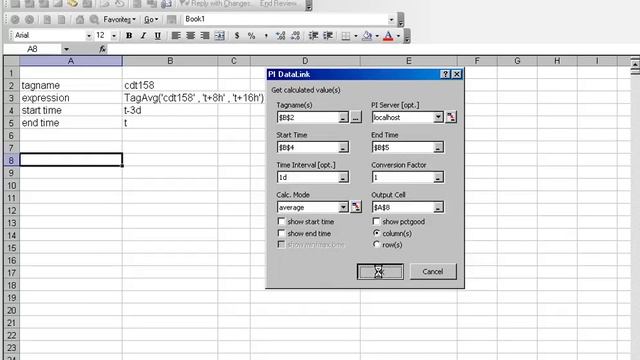Click Search the Web icon
This screenshot has width=640, height=360.
coord(94,19)
